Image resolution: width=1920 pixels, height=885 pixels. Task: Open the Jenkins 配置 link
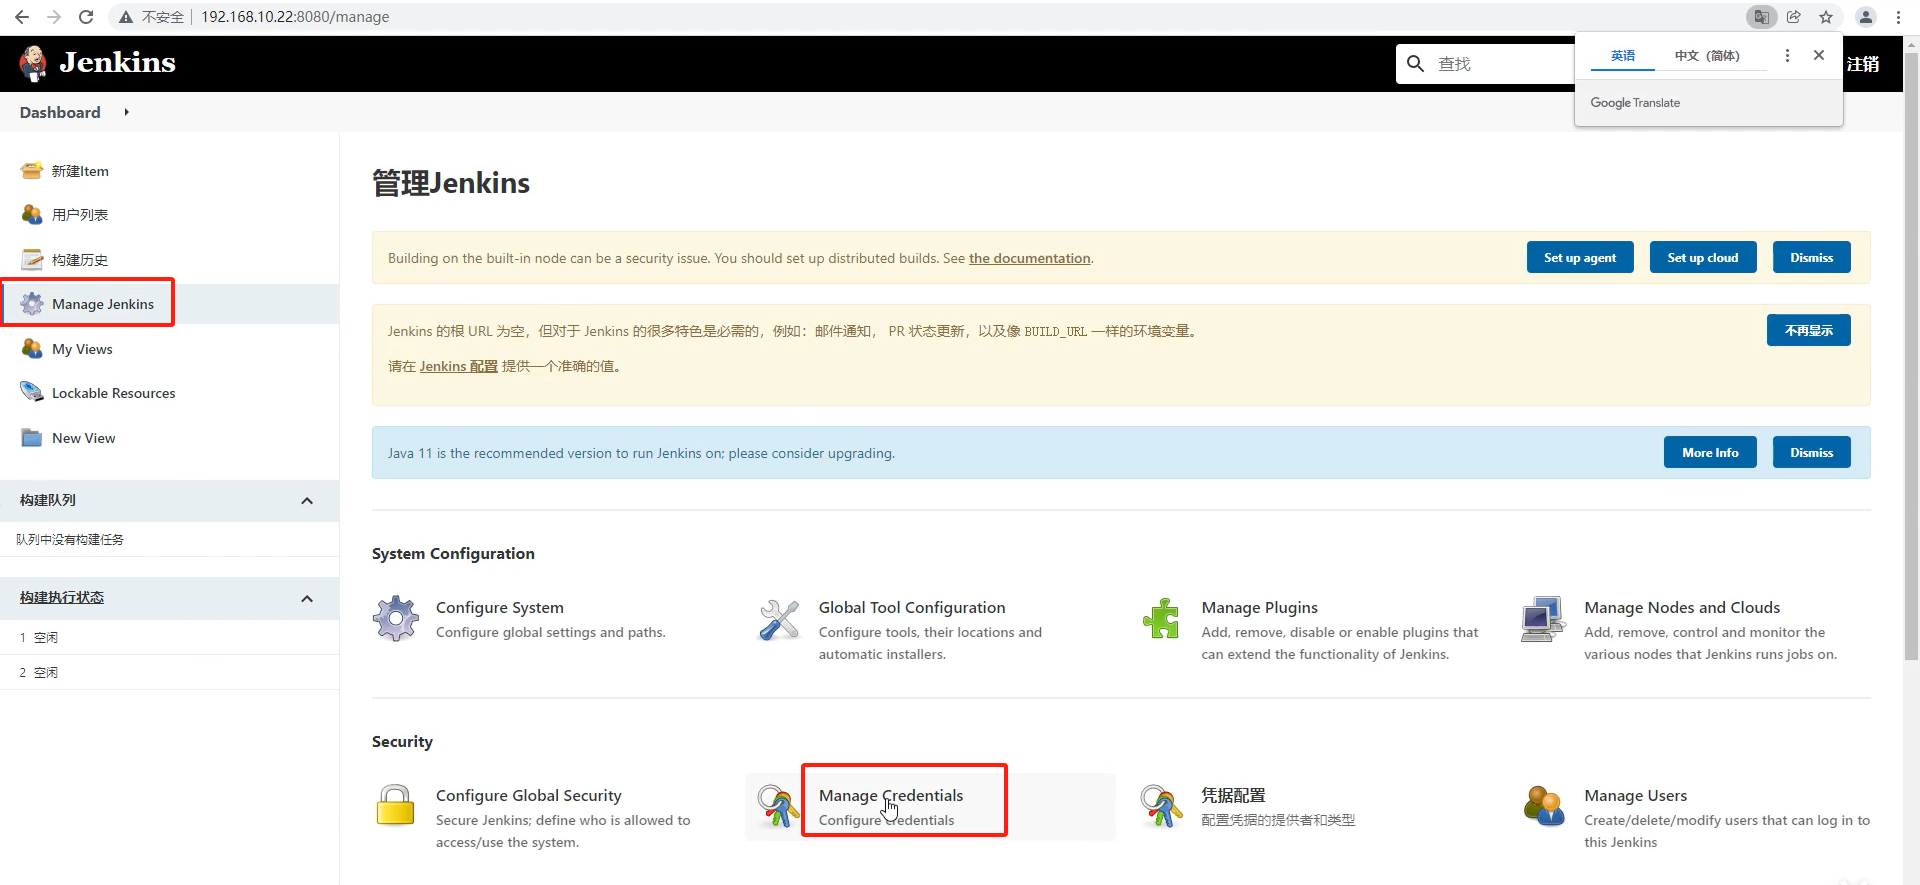pyautogui.click(x=458, y=366)
